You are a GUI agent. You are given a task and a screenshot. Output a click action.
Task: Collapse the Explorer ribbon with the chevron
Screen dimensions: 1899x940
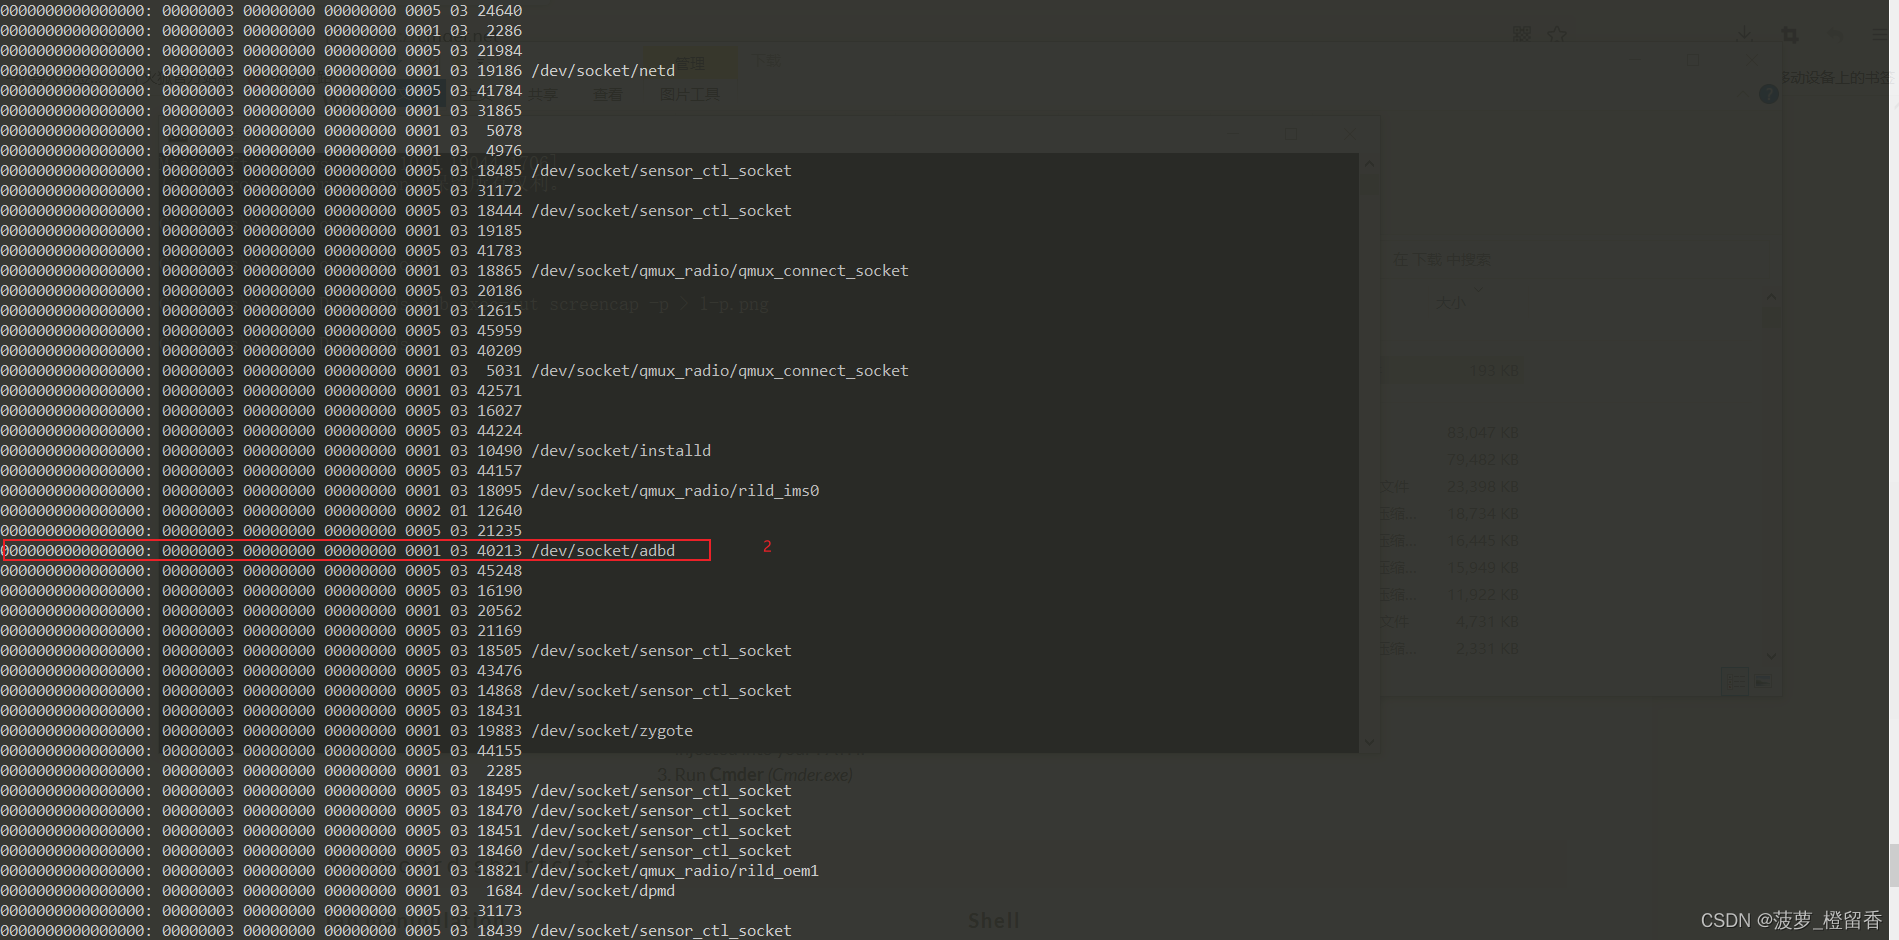1741,94
